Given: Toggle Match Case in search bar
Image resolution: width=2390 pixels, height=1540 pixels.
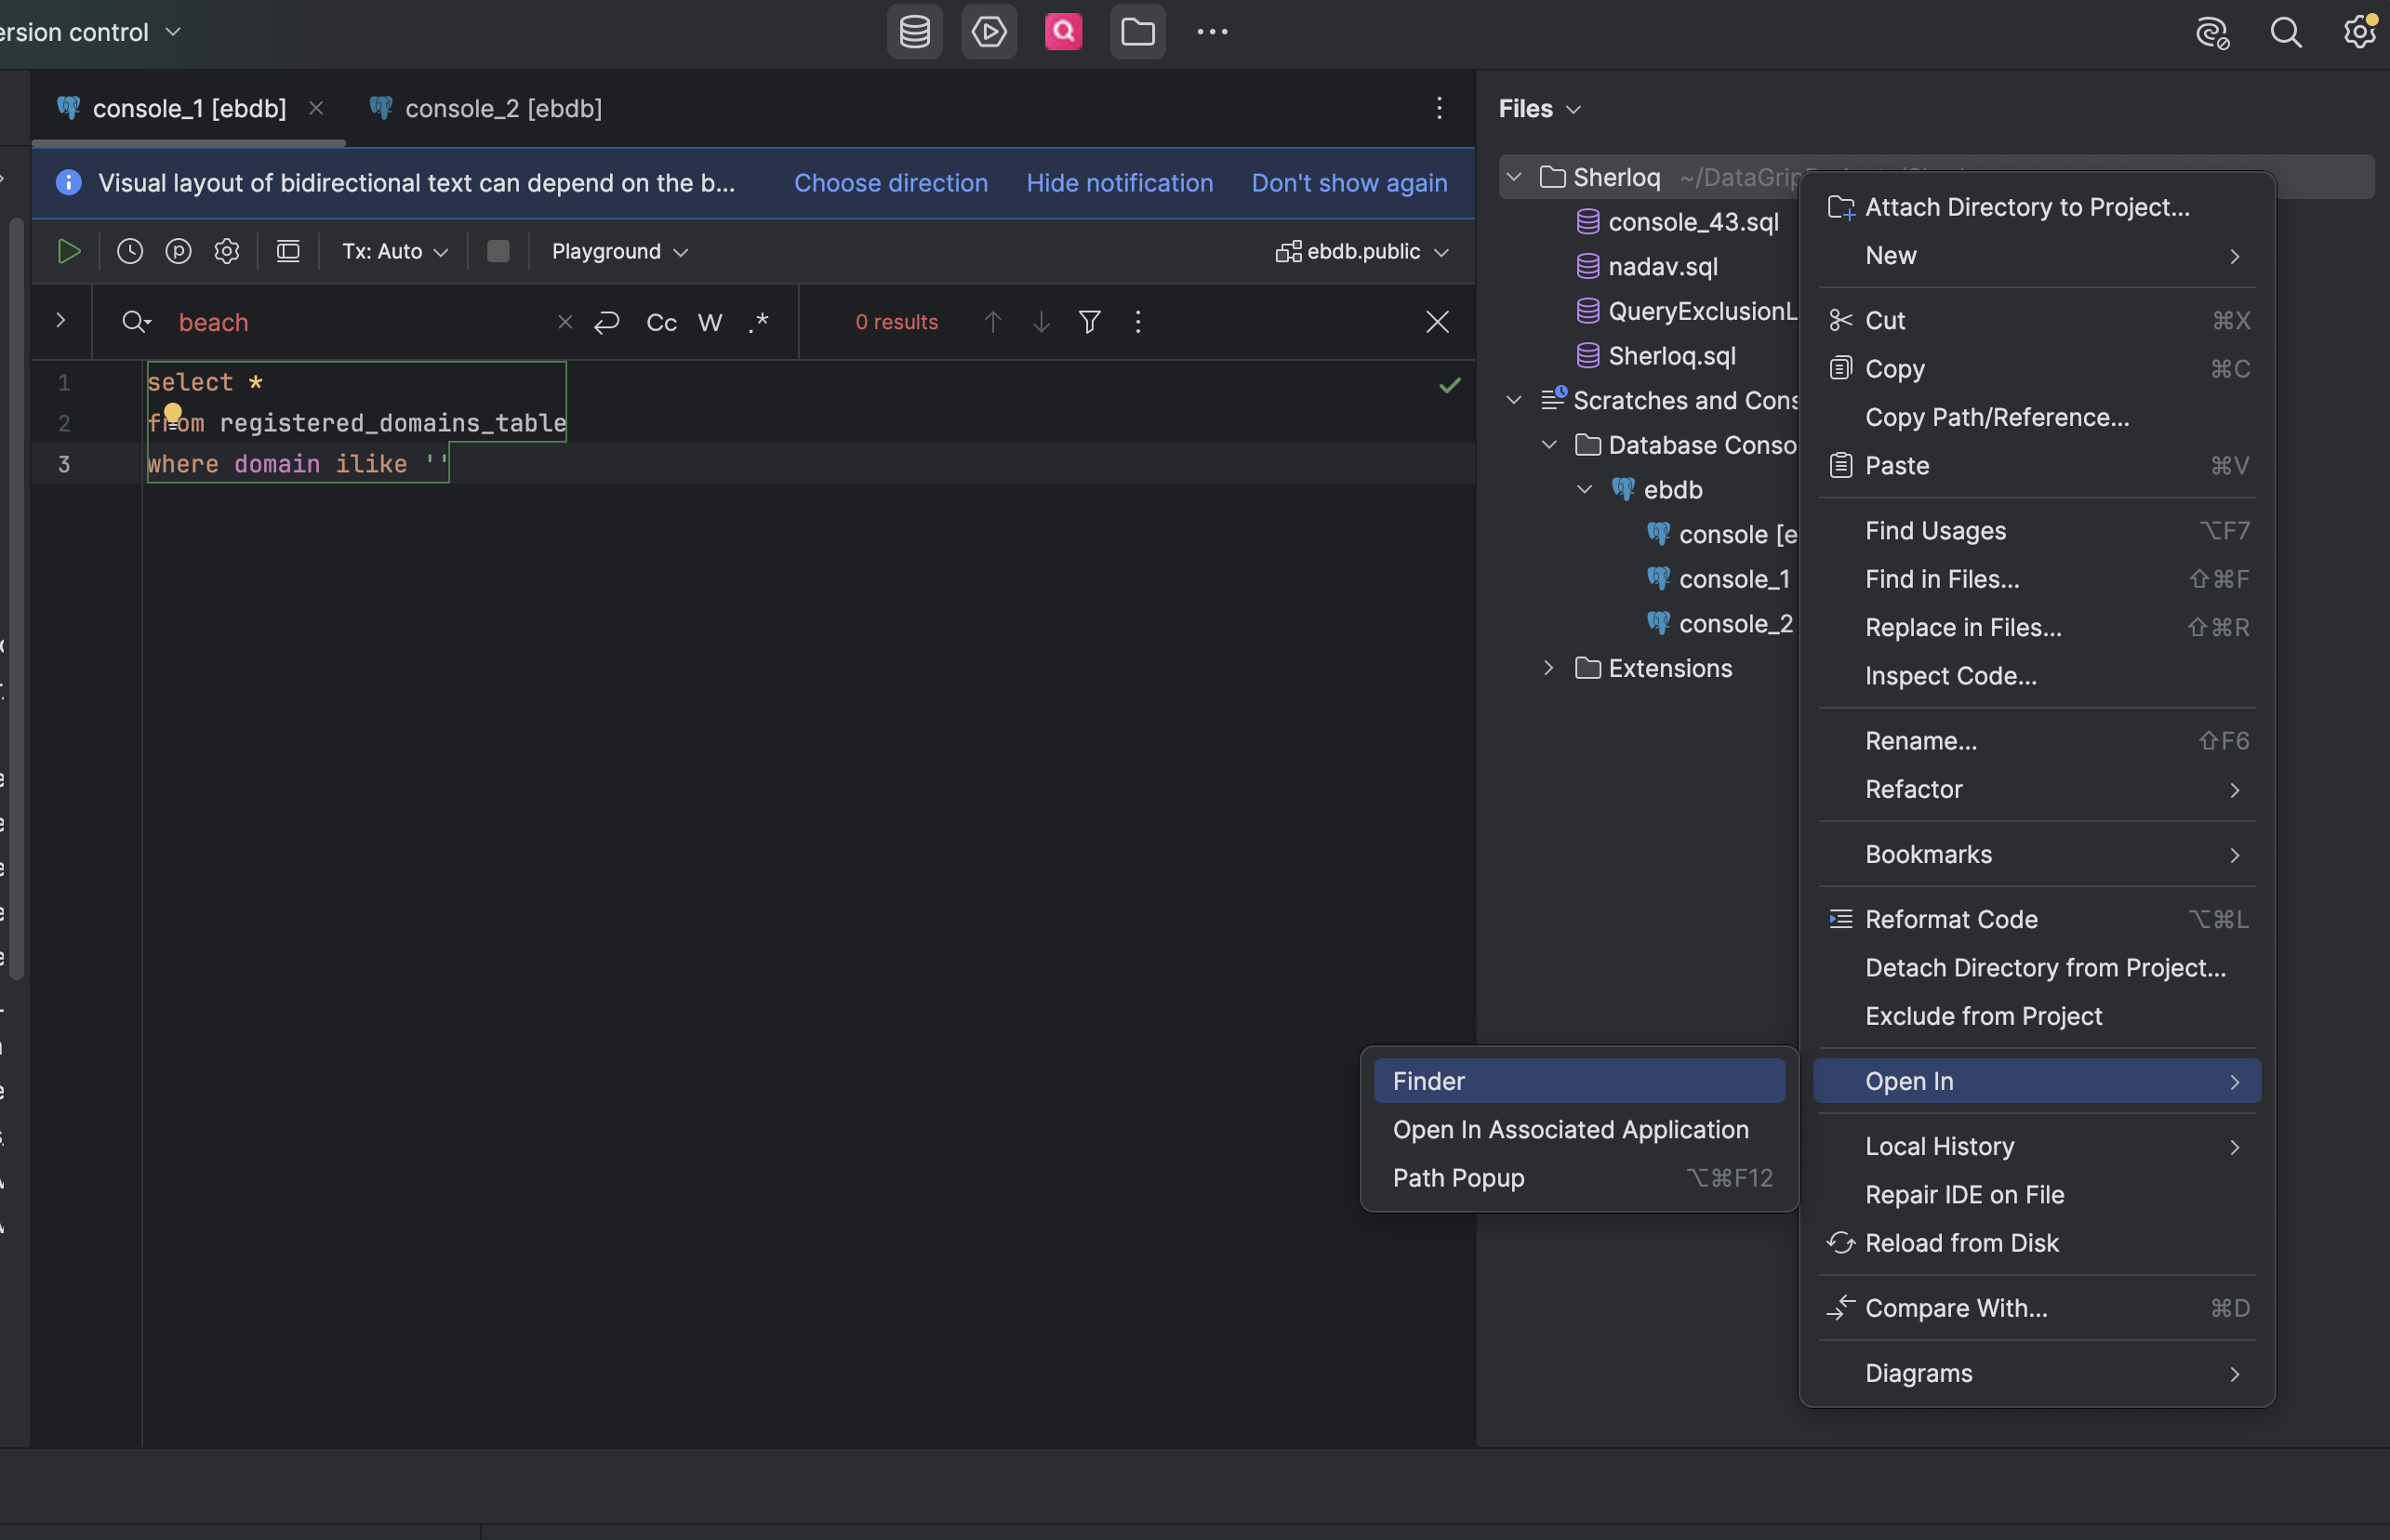Looking at the screenshot, I should click(x=661, y=322).
